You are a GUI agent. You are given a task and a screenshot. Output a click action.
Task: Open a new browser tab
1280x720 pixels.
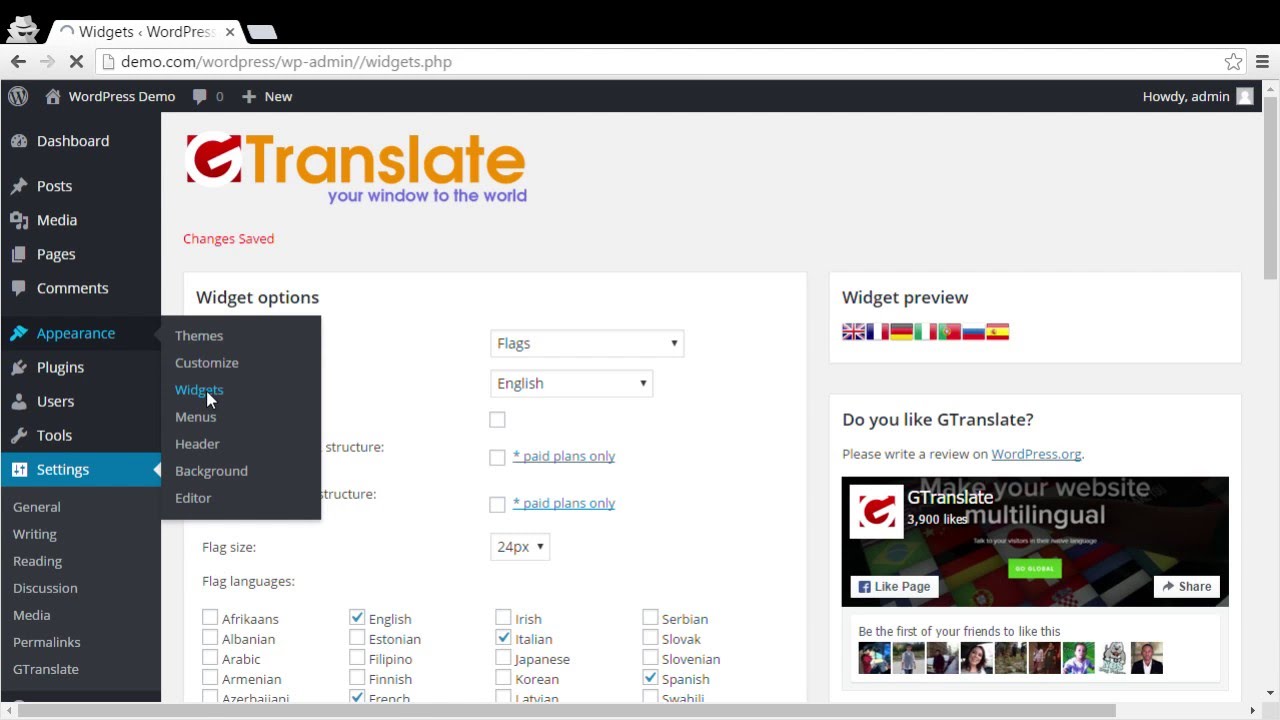point(262,32)
